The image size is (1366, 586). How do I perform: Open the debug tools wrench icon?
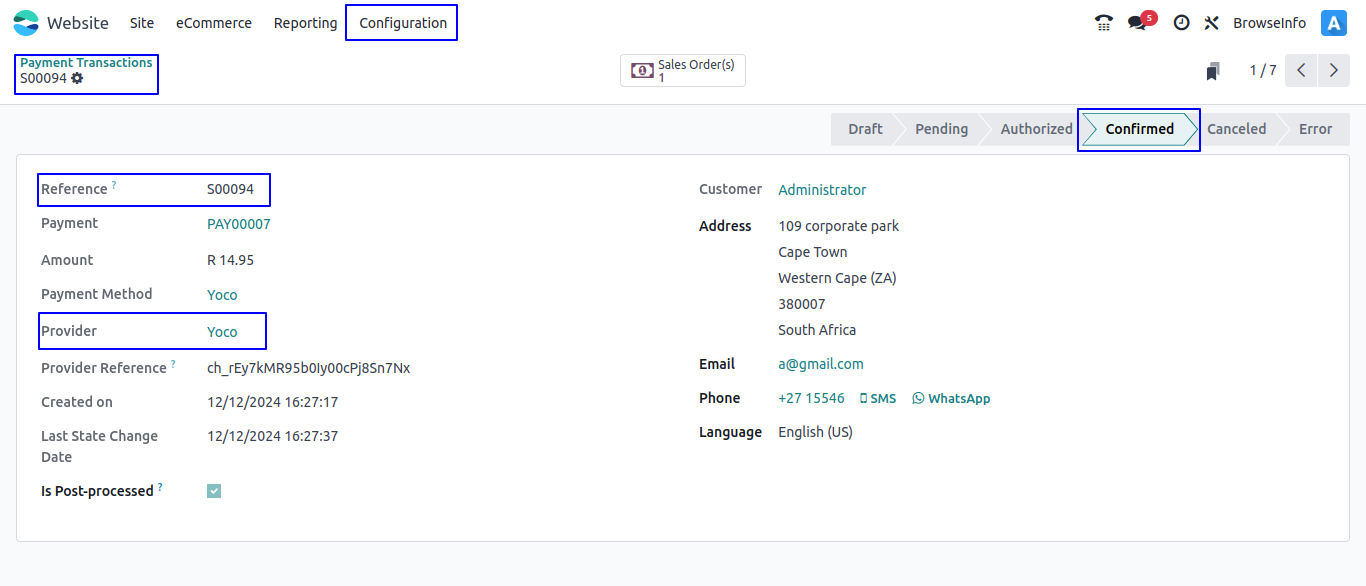point(1211,23)
